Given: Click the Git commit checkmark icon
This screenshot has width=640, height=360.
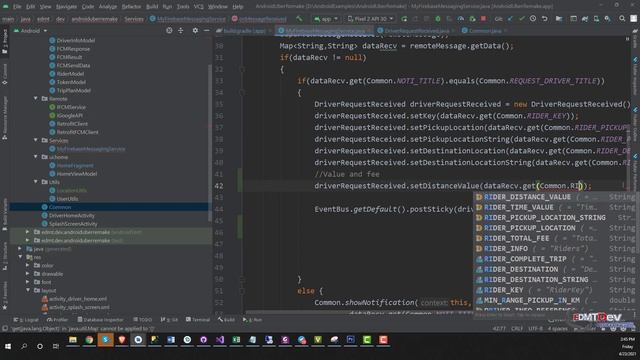Looking at the screenshot, I should coord(522,19).
